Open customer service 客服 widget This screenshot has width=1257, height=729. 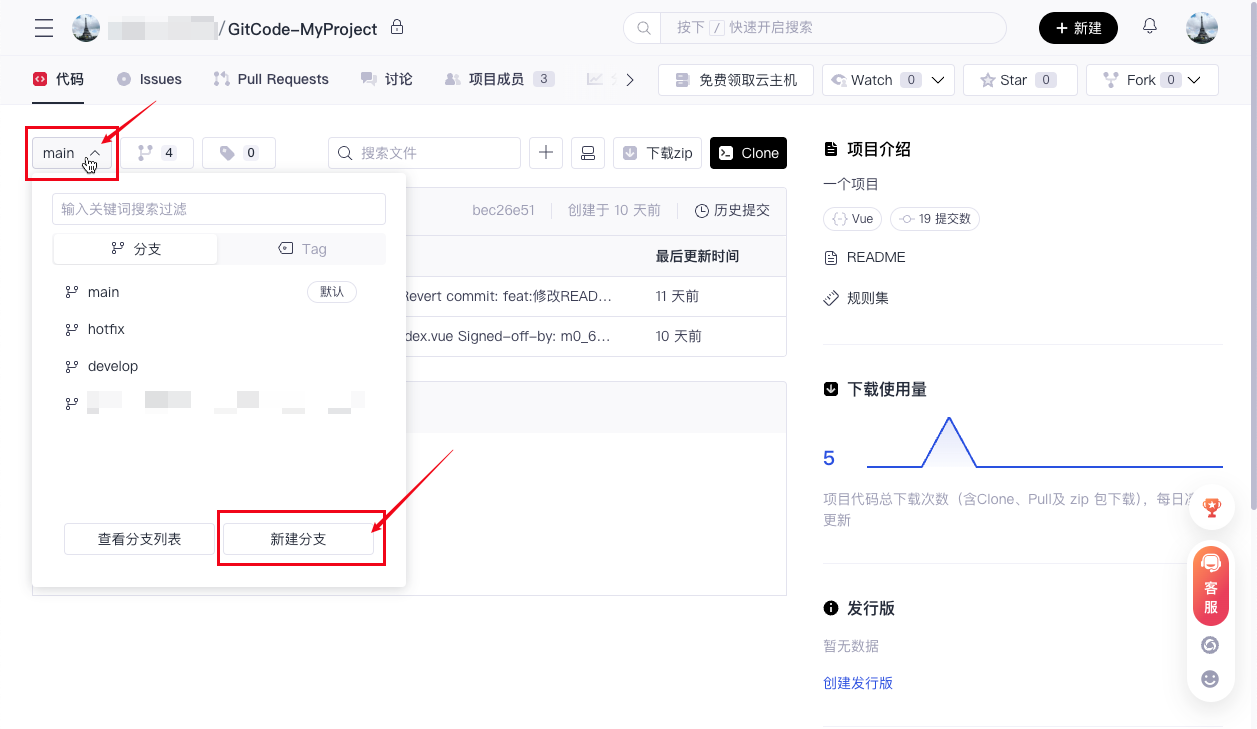pyautogui.click(x=1211, y=586)
